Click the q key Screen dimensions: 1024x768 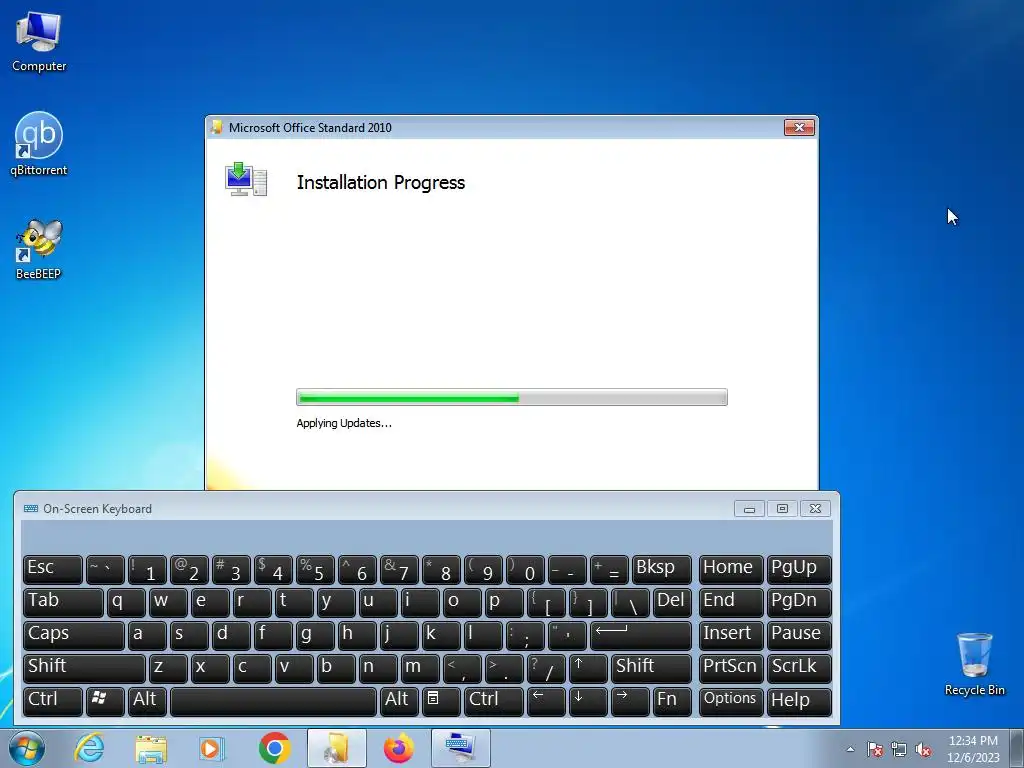click(x=126, y=602)
